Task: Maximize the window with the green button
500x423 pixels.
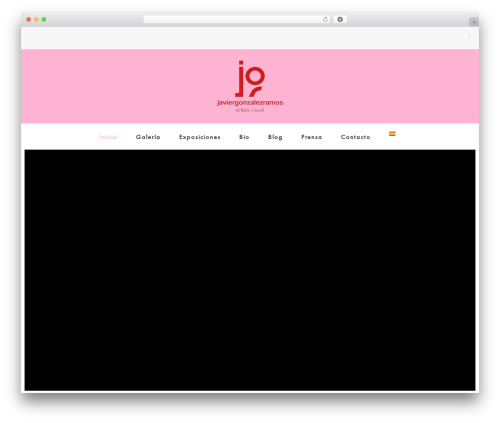Action: 44,20
